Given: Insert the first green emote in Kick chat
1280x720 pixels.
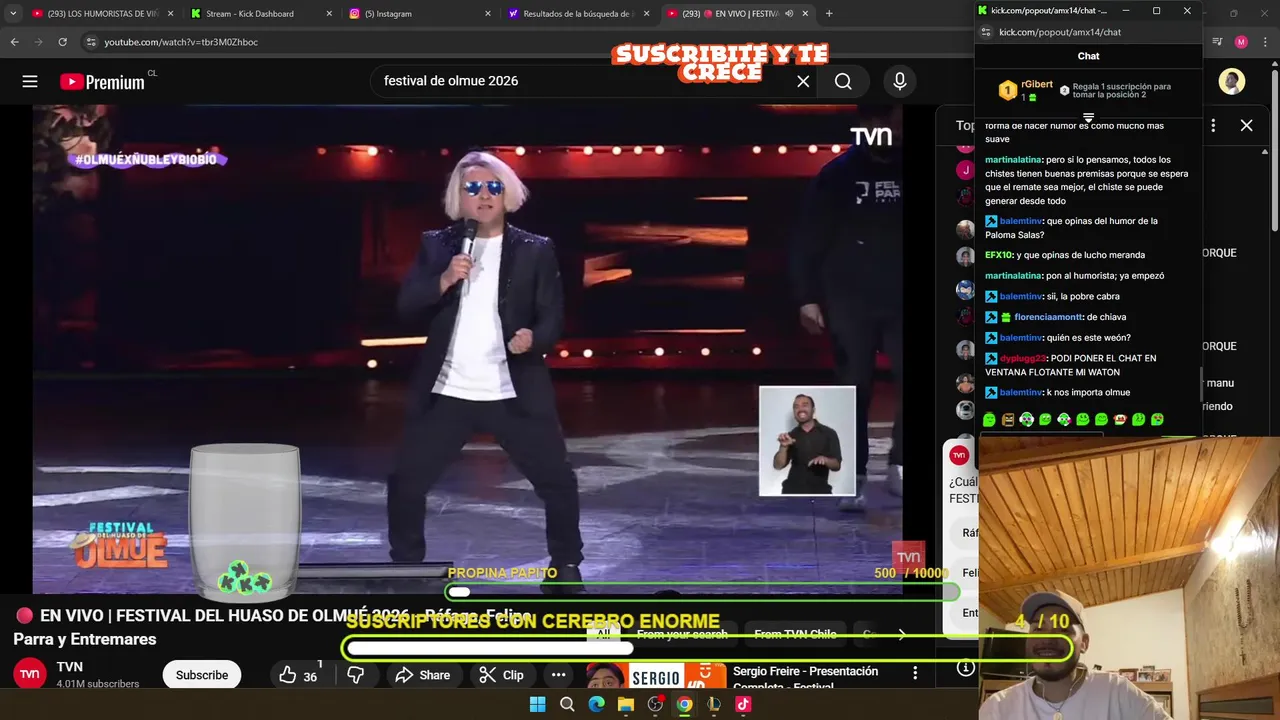Looking at the screenshot, I should [989, 420].
